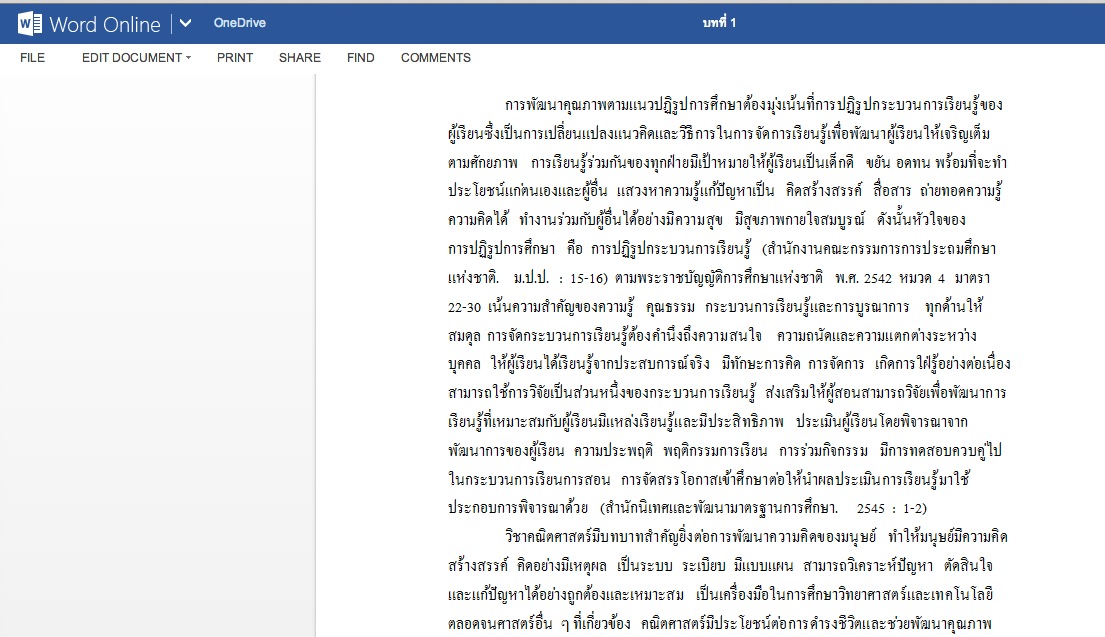Click the Word Online brand text

pos(106,23)
